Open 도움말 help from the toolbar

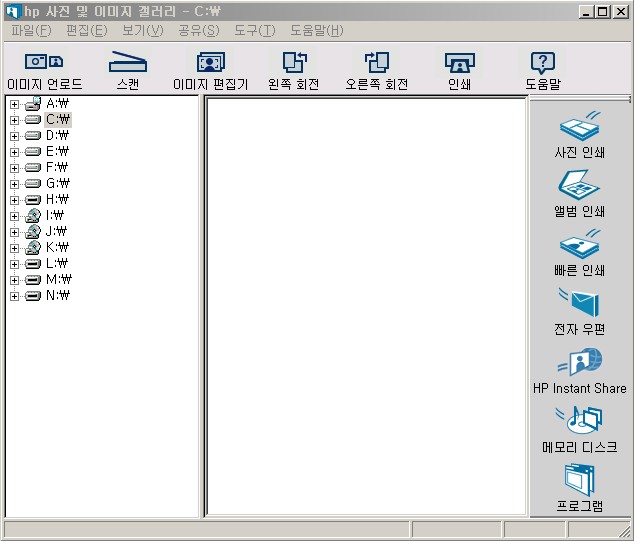[x=543, y=63]
